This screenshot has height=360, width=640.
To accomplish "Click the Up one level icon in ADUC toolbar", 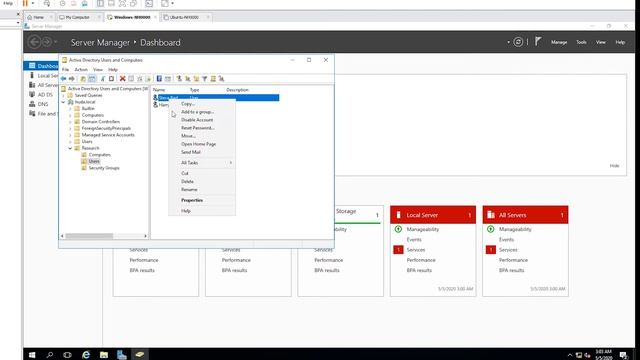I will (83, 79).
